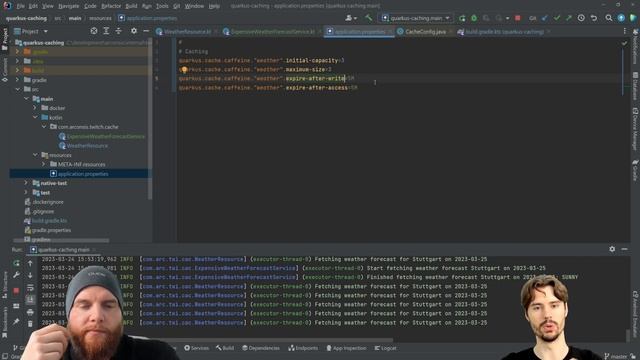Switch to the WeatherResource.kt editor tab
Screen dimensions: 640x360
point(187,31)
